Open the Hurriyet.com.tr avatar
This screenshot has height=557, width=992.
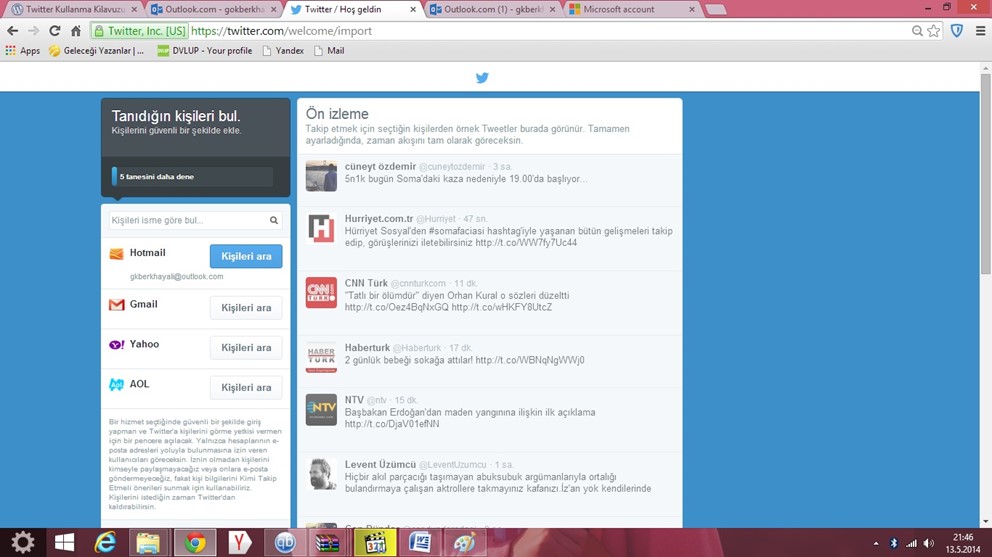pos(321,228)
